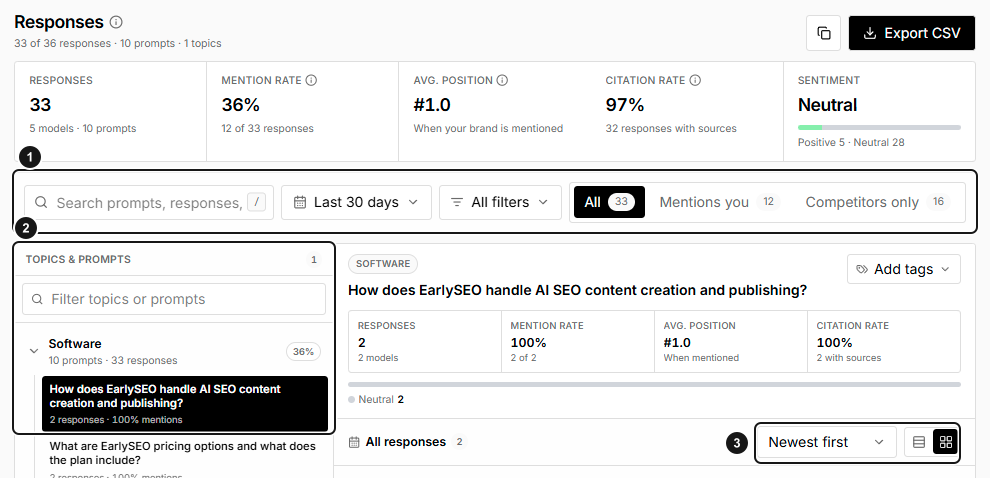Click the Mention Rate info icon in the summary stats
The image size is (990, 478).
tap(311, 80)
